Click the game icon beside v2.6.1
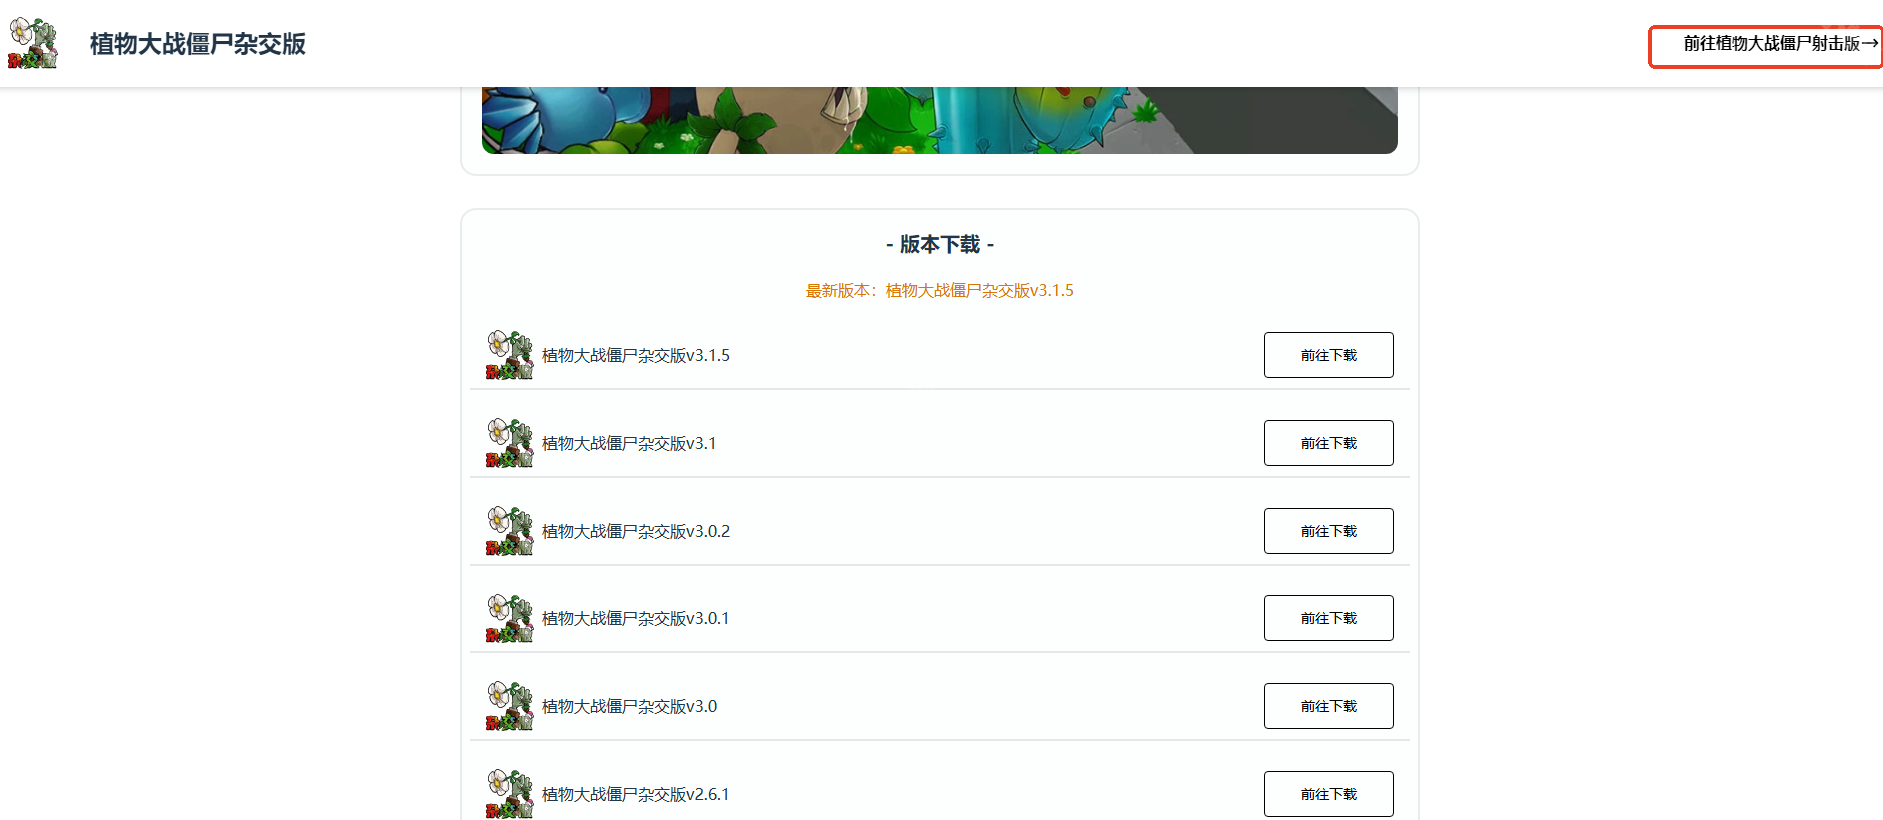The image size is (1883, 820). [510, 793]
